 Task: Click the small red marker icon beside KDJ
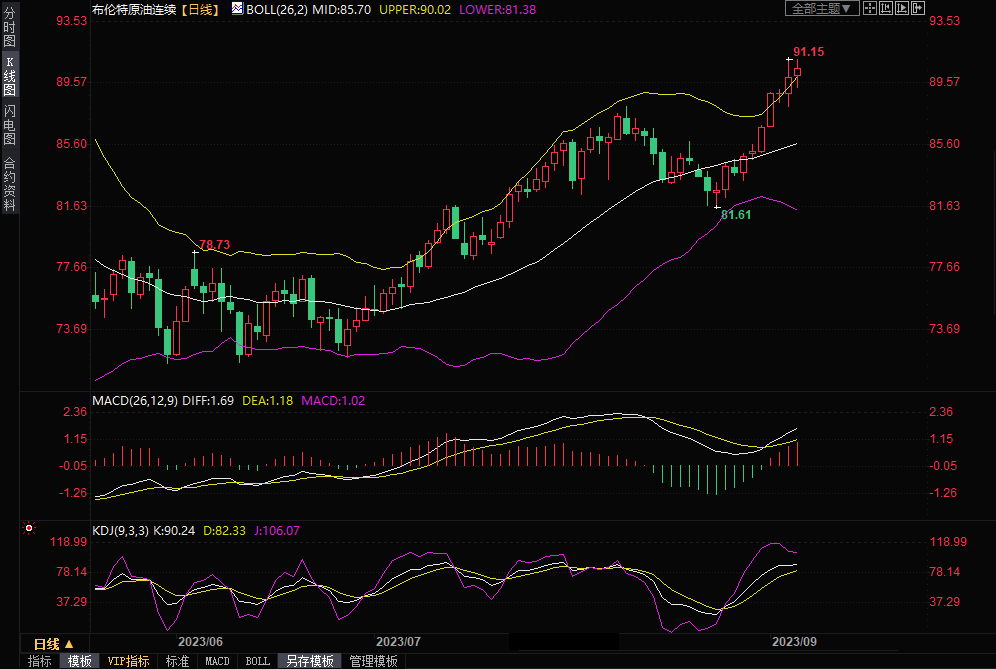29,527
